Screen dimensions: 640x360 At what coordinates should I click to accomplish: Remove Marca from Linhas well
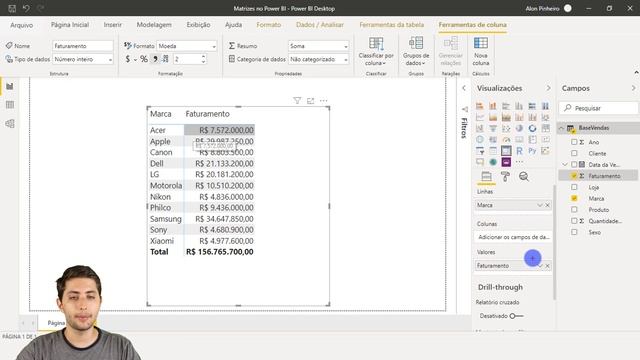pos(548,205)
